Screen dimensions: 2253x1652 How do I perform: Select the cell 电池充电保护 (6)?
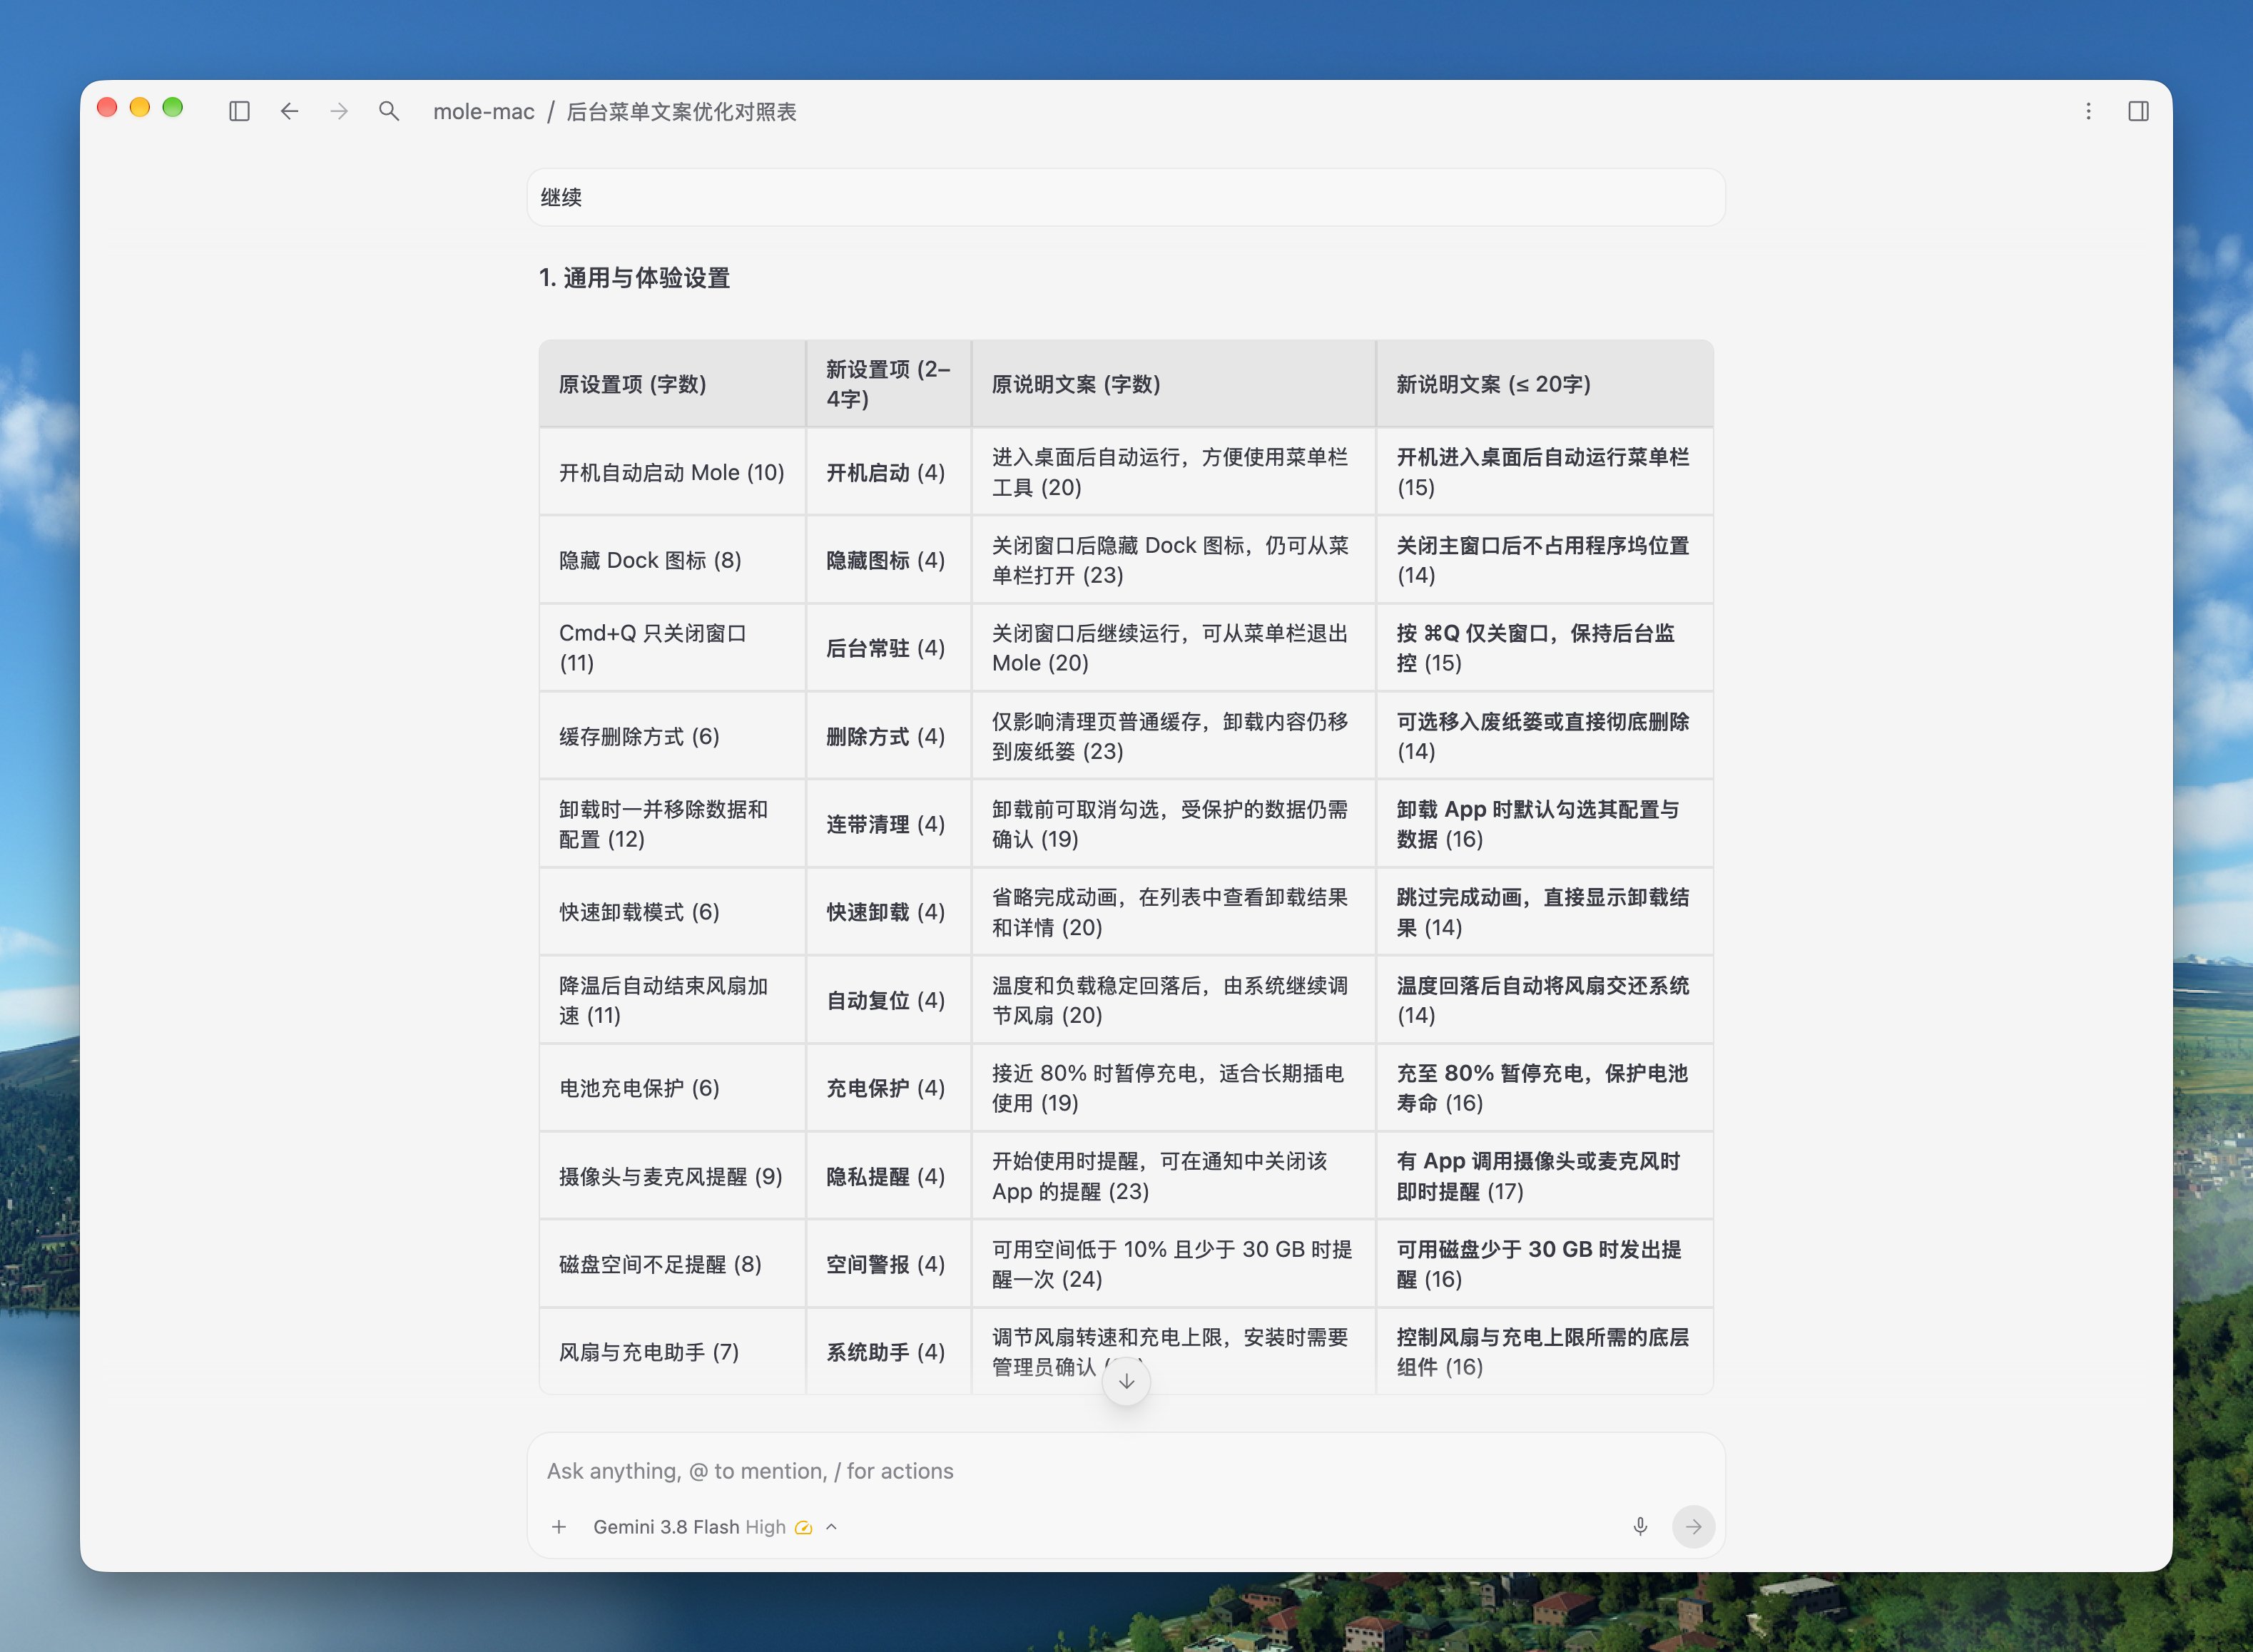point(672,1088)
